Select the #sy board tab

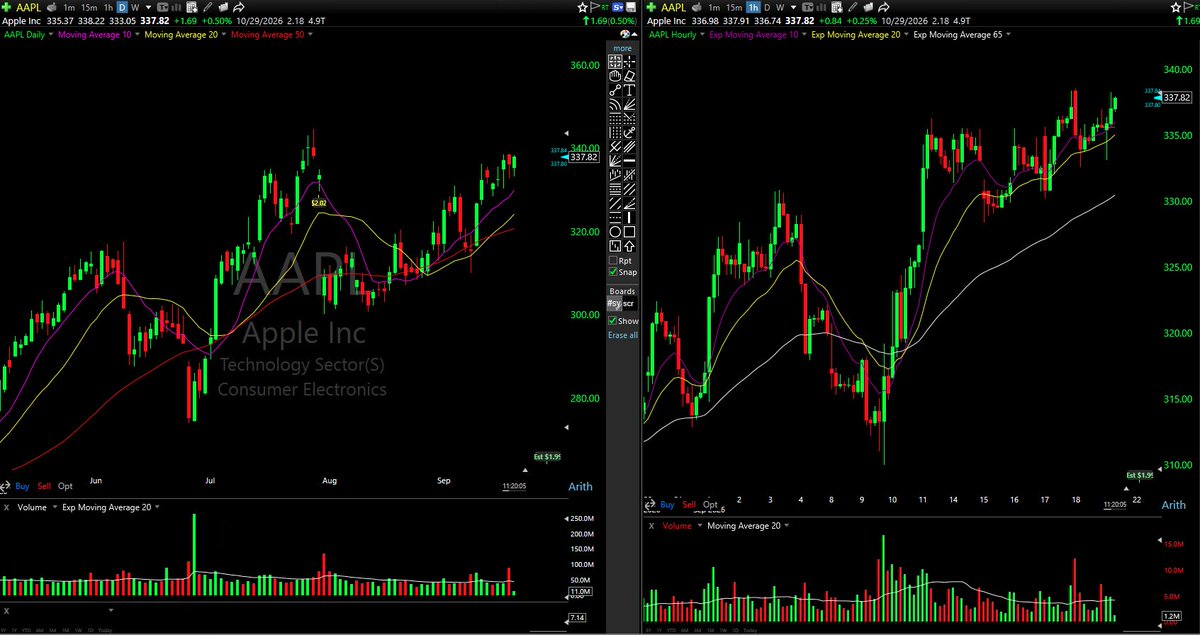(614, 303)
